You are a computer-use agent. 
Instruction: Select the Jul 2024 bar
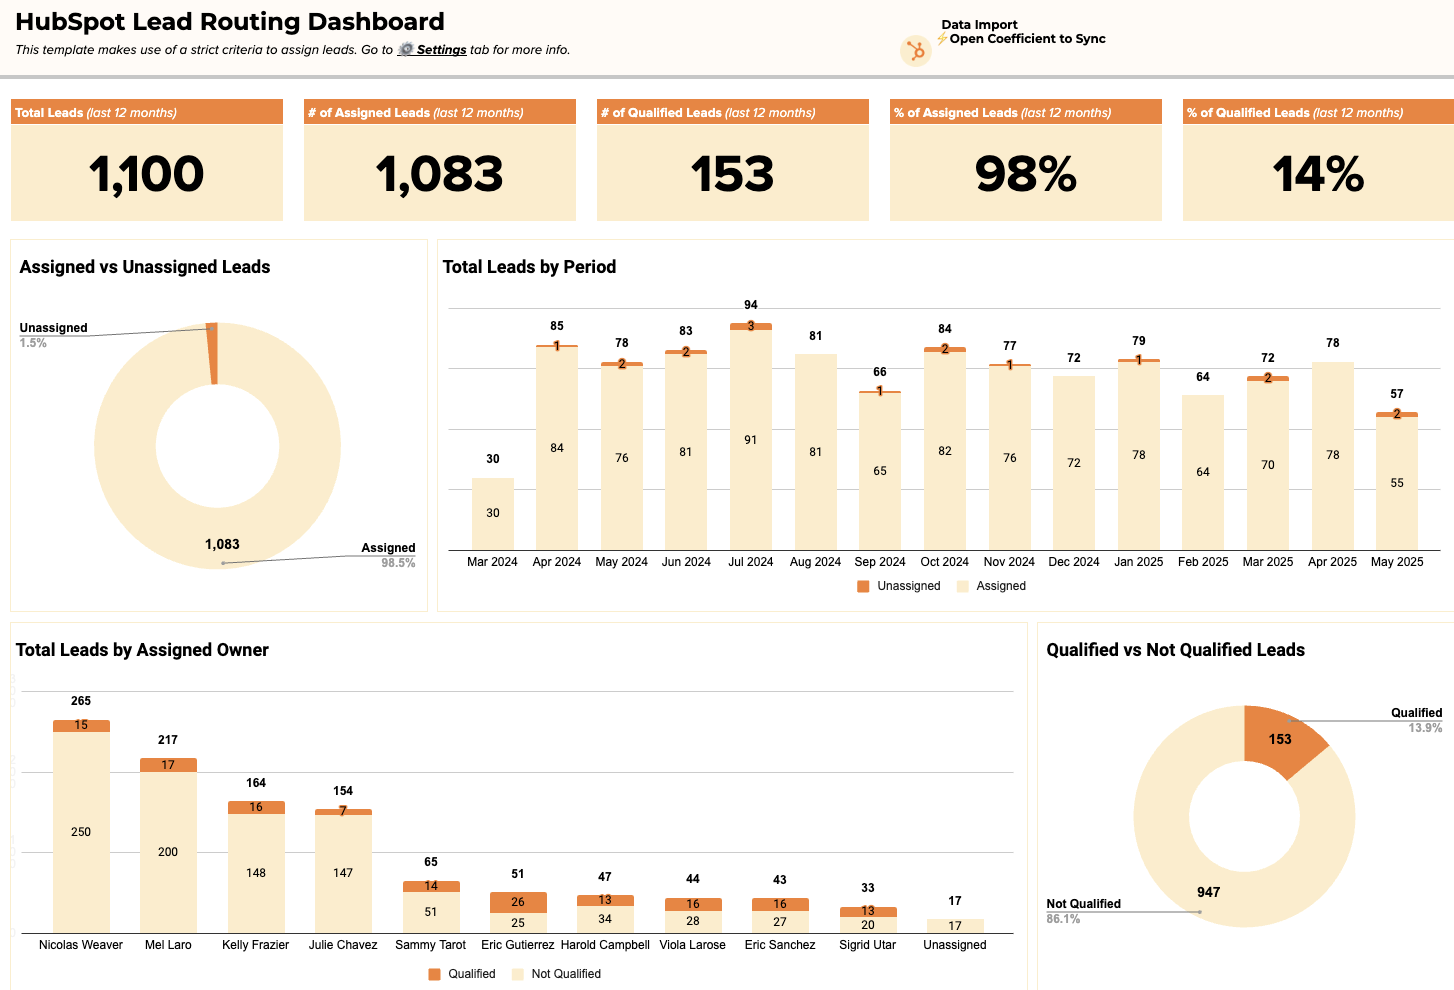(x=751, y=436)
